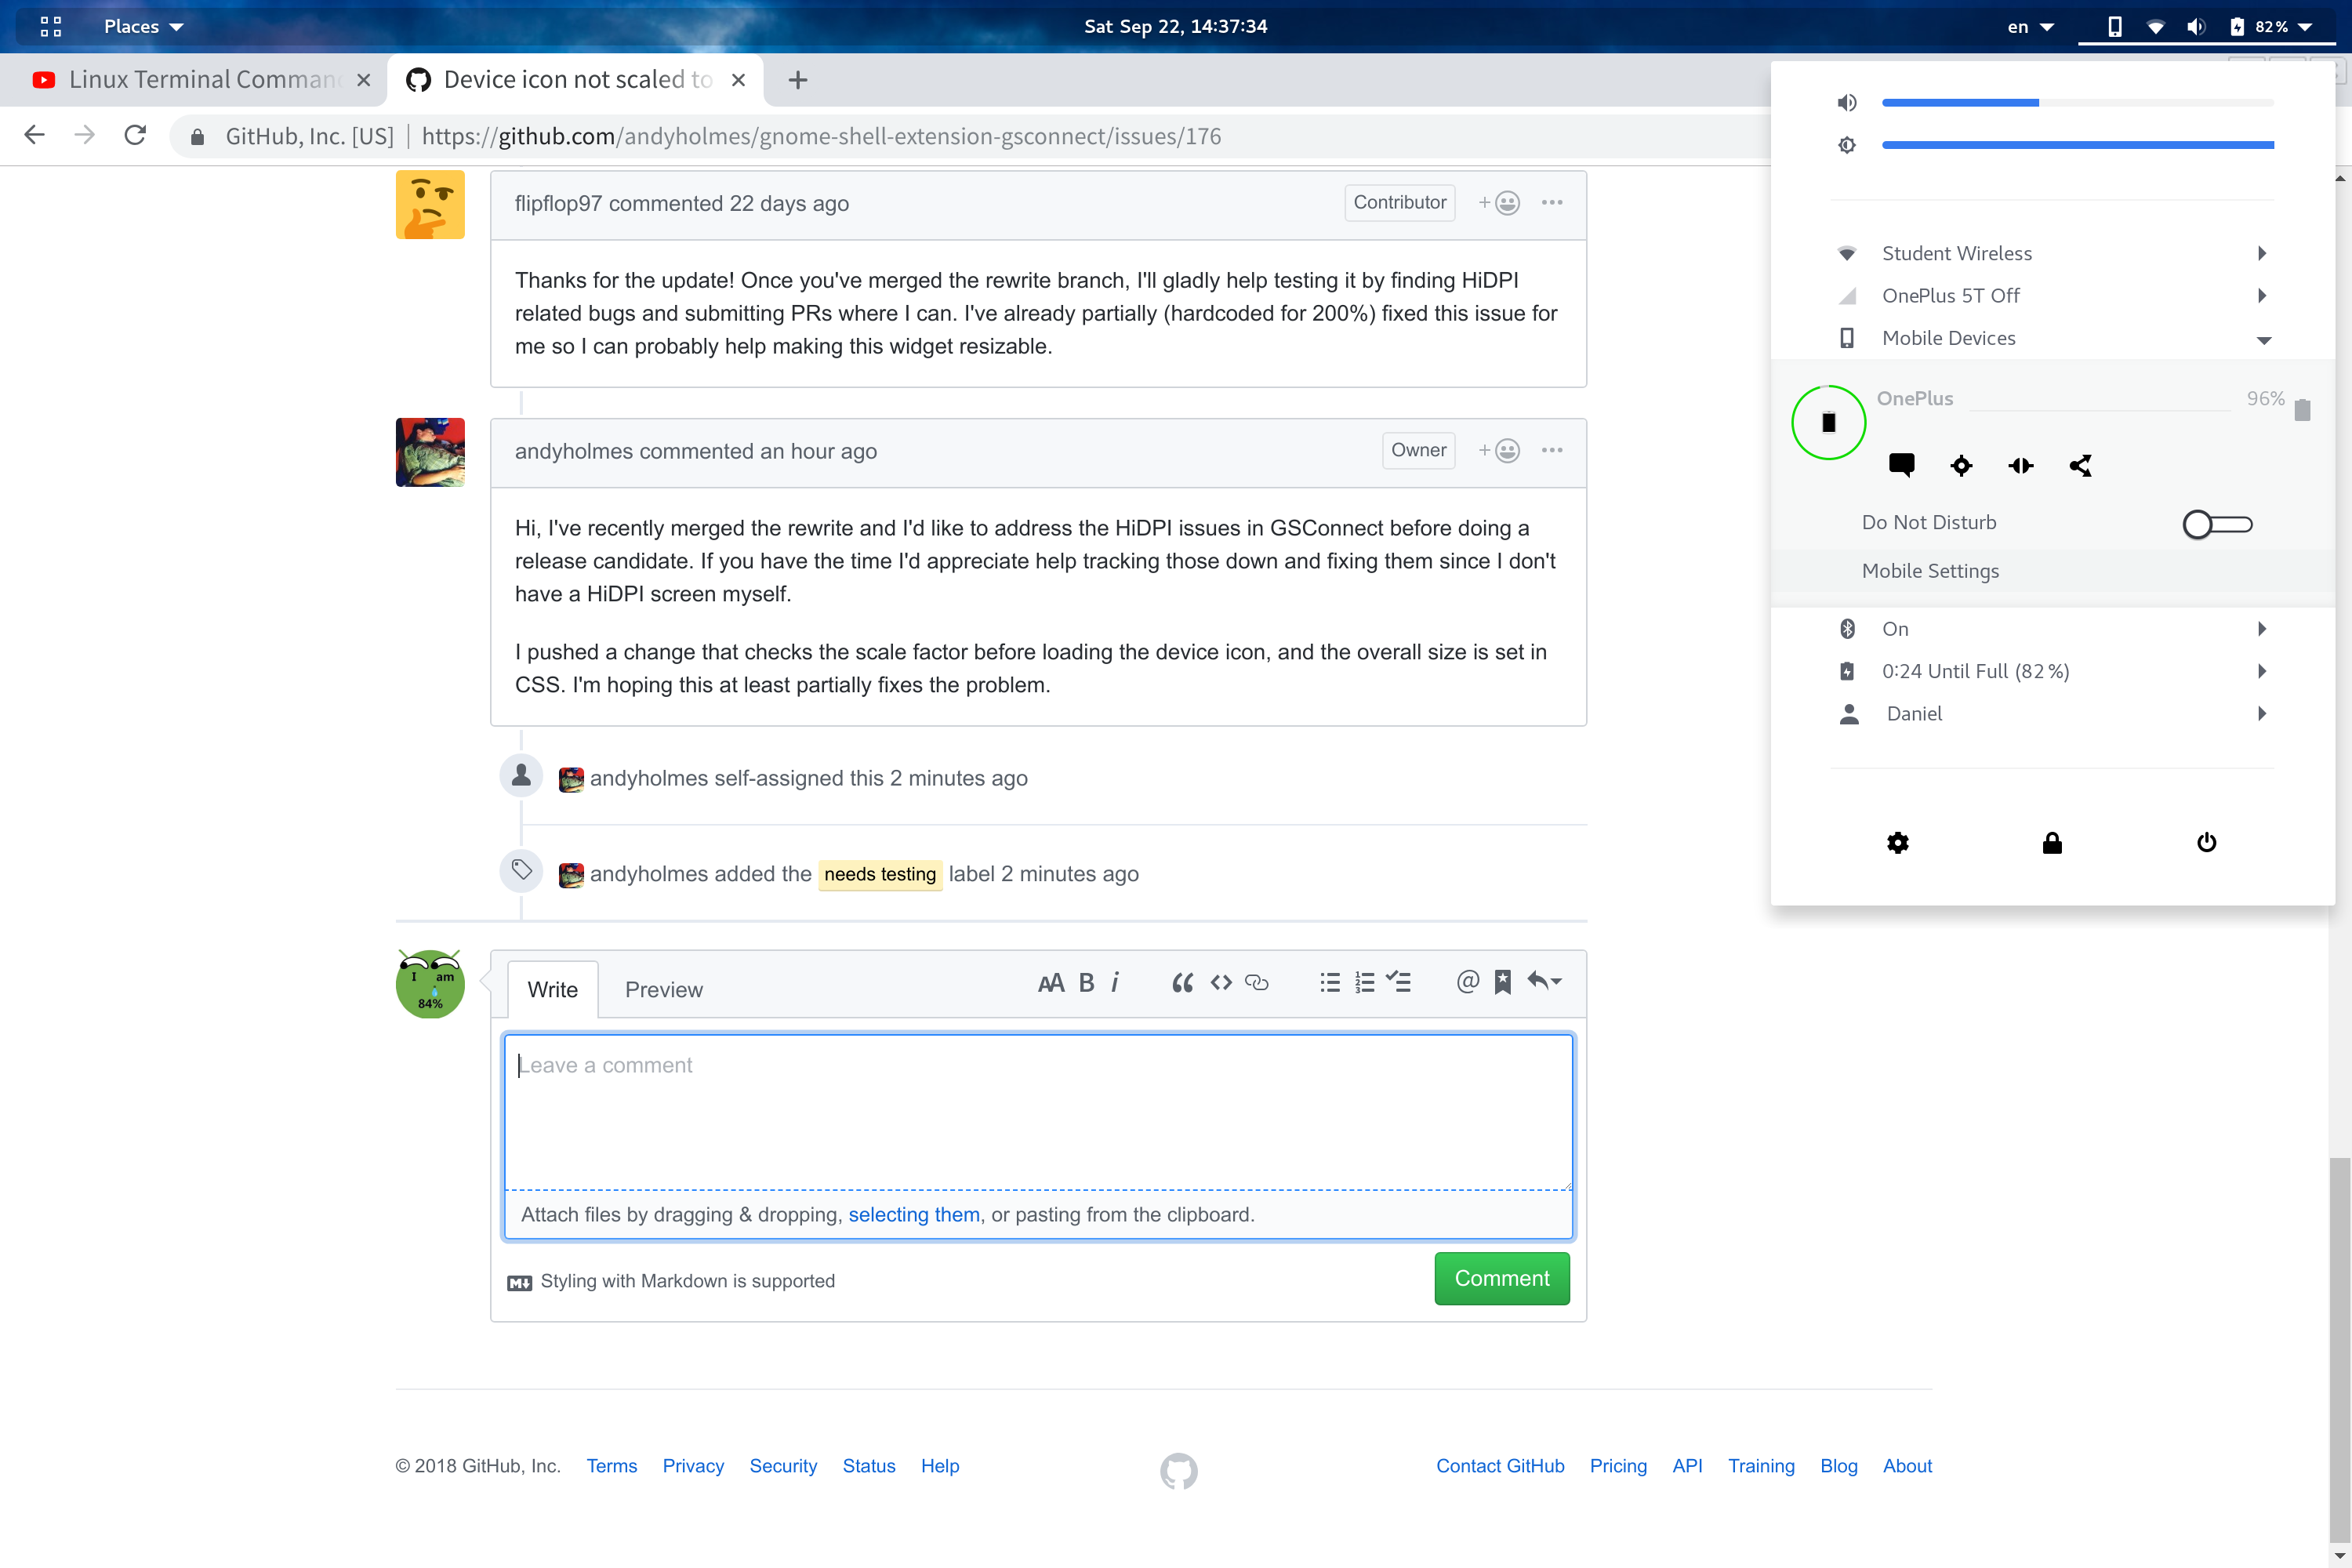Image resolution: width=2352 pixels, height=1568 pixels.
Task: Open the clock and calendar menu
Action: (x=1175, y=26)
